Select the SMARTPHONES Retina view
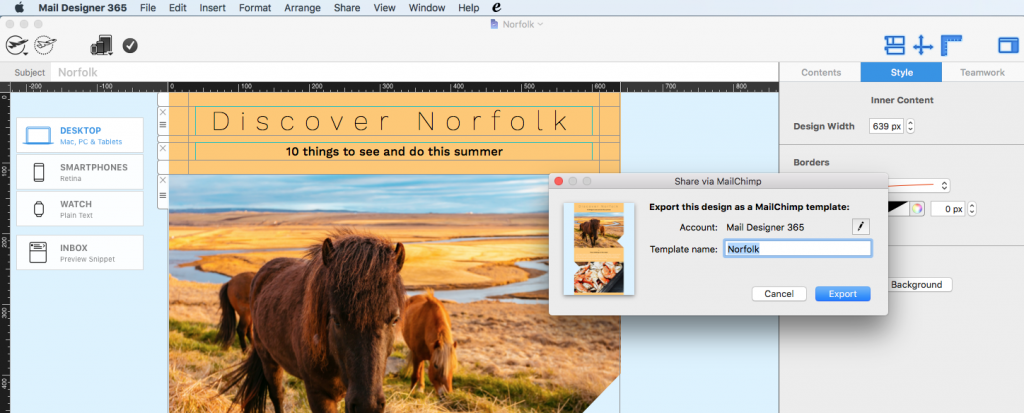Image resolution: width=1024 pixels, height=413 pixels. [80, 172]
